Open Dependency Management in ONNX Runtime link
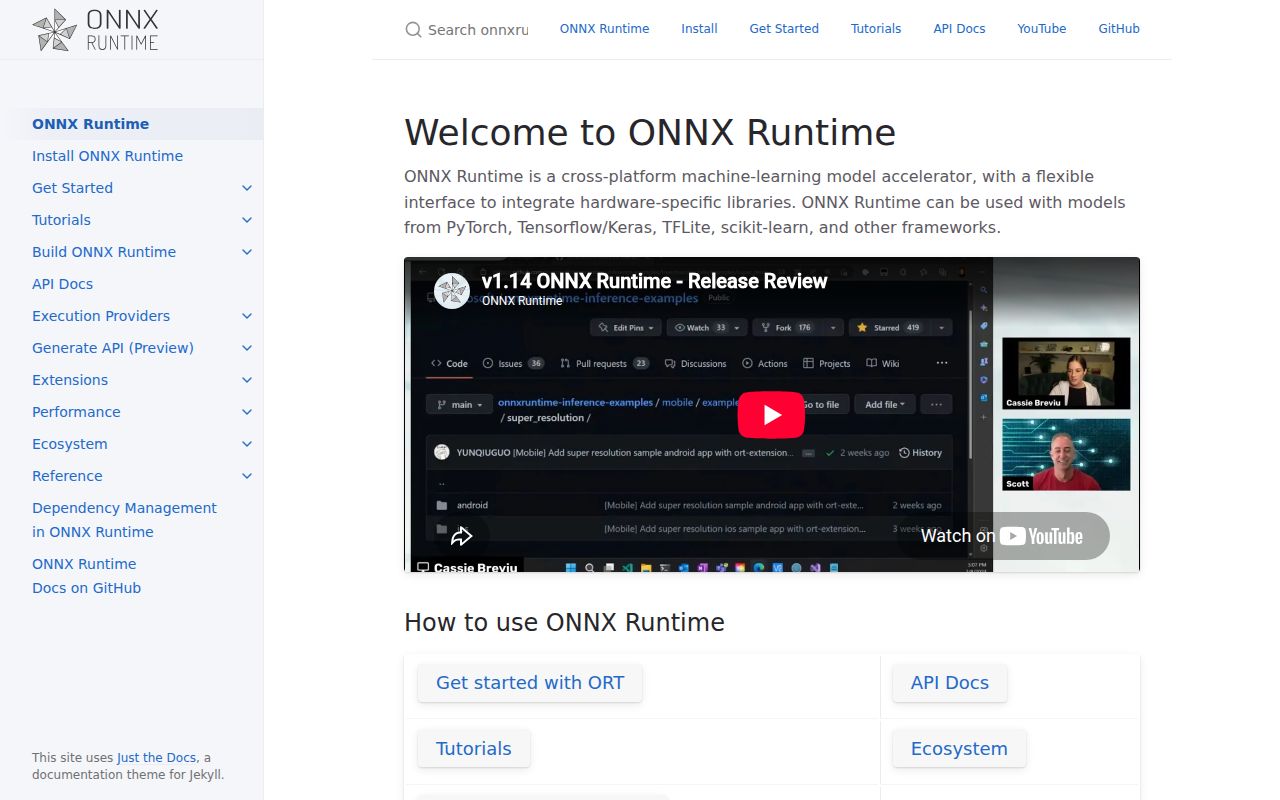Viewport: 1280px width, 800px height. (124, 520)
